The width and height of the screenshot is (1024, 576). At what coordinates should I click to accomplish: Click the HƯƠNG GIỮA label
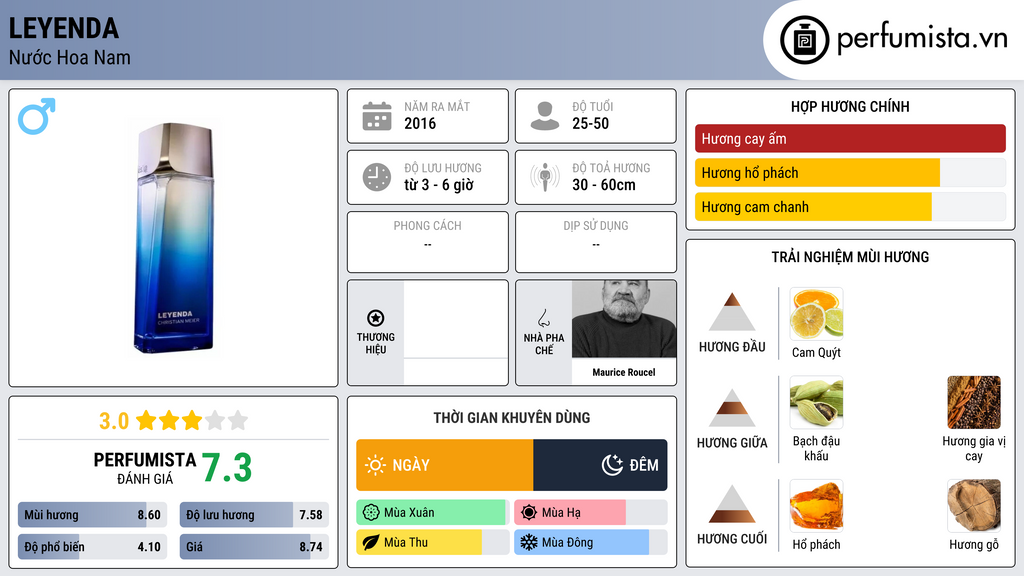pos(732,443)
